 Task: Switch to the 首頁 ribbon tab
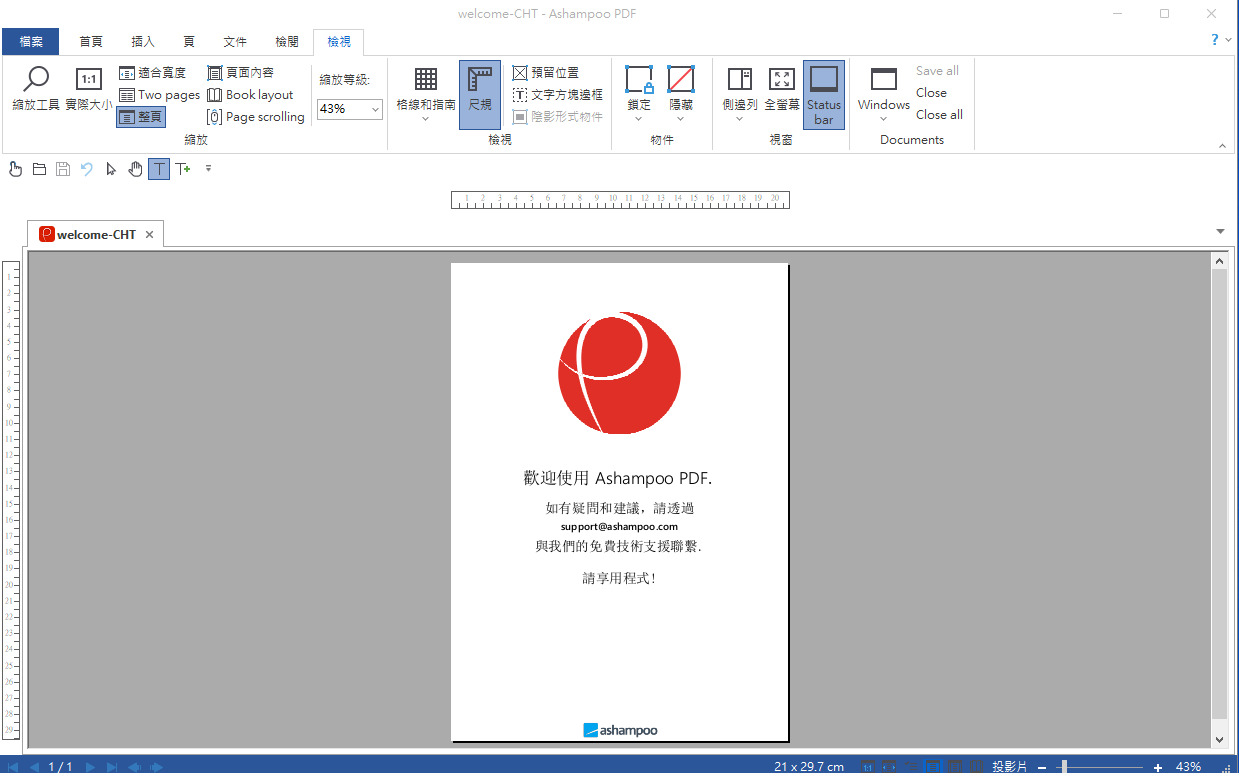pos(91,41)
